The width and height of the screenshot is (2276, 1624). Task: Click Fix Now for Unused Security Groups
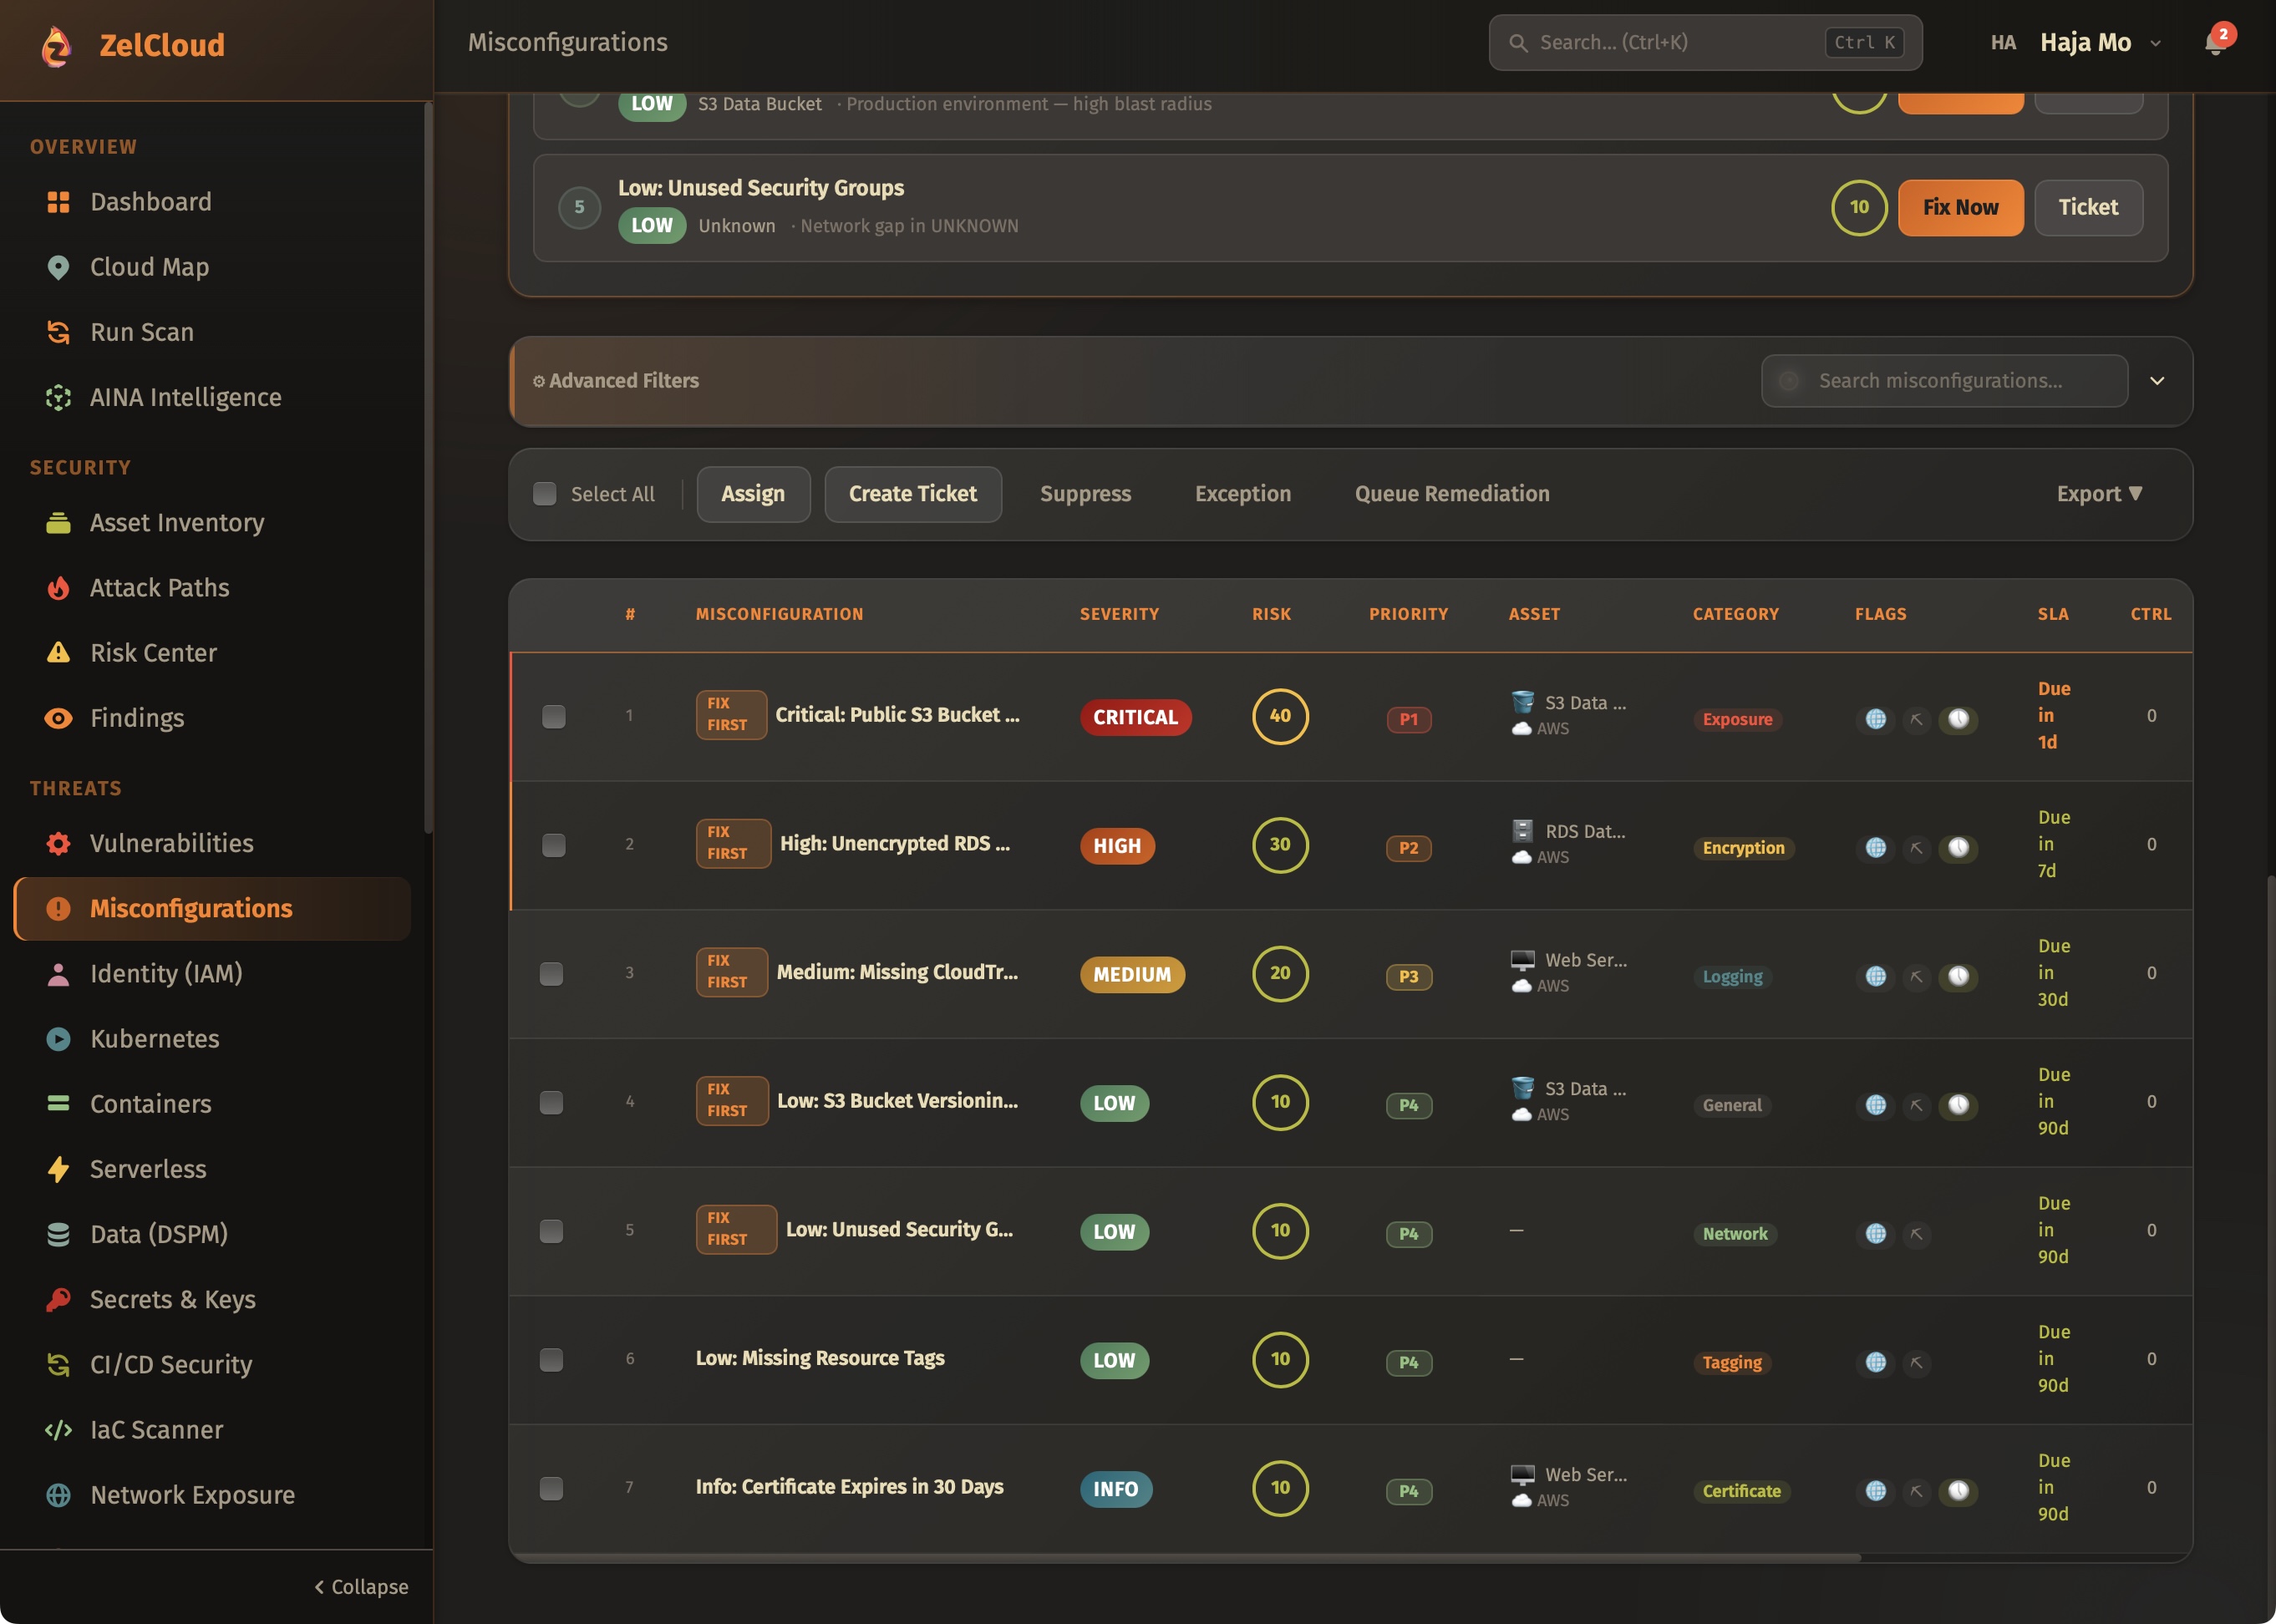(1960, 207)
